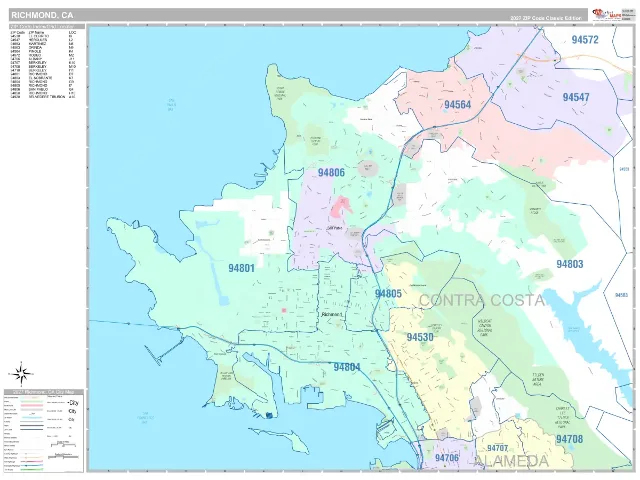640x480 pixels.
Task: Click the 94564 ZIP code label
Action: click(x=458, y=105)
